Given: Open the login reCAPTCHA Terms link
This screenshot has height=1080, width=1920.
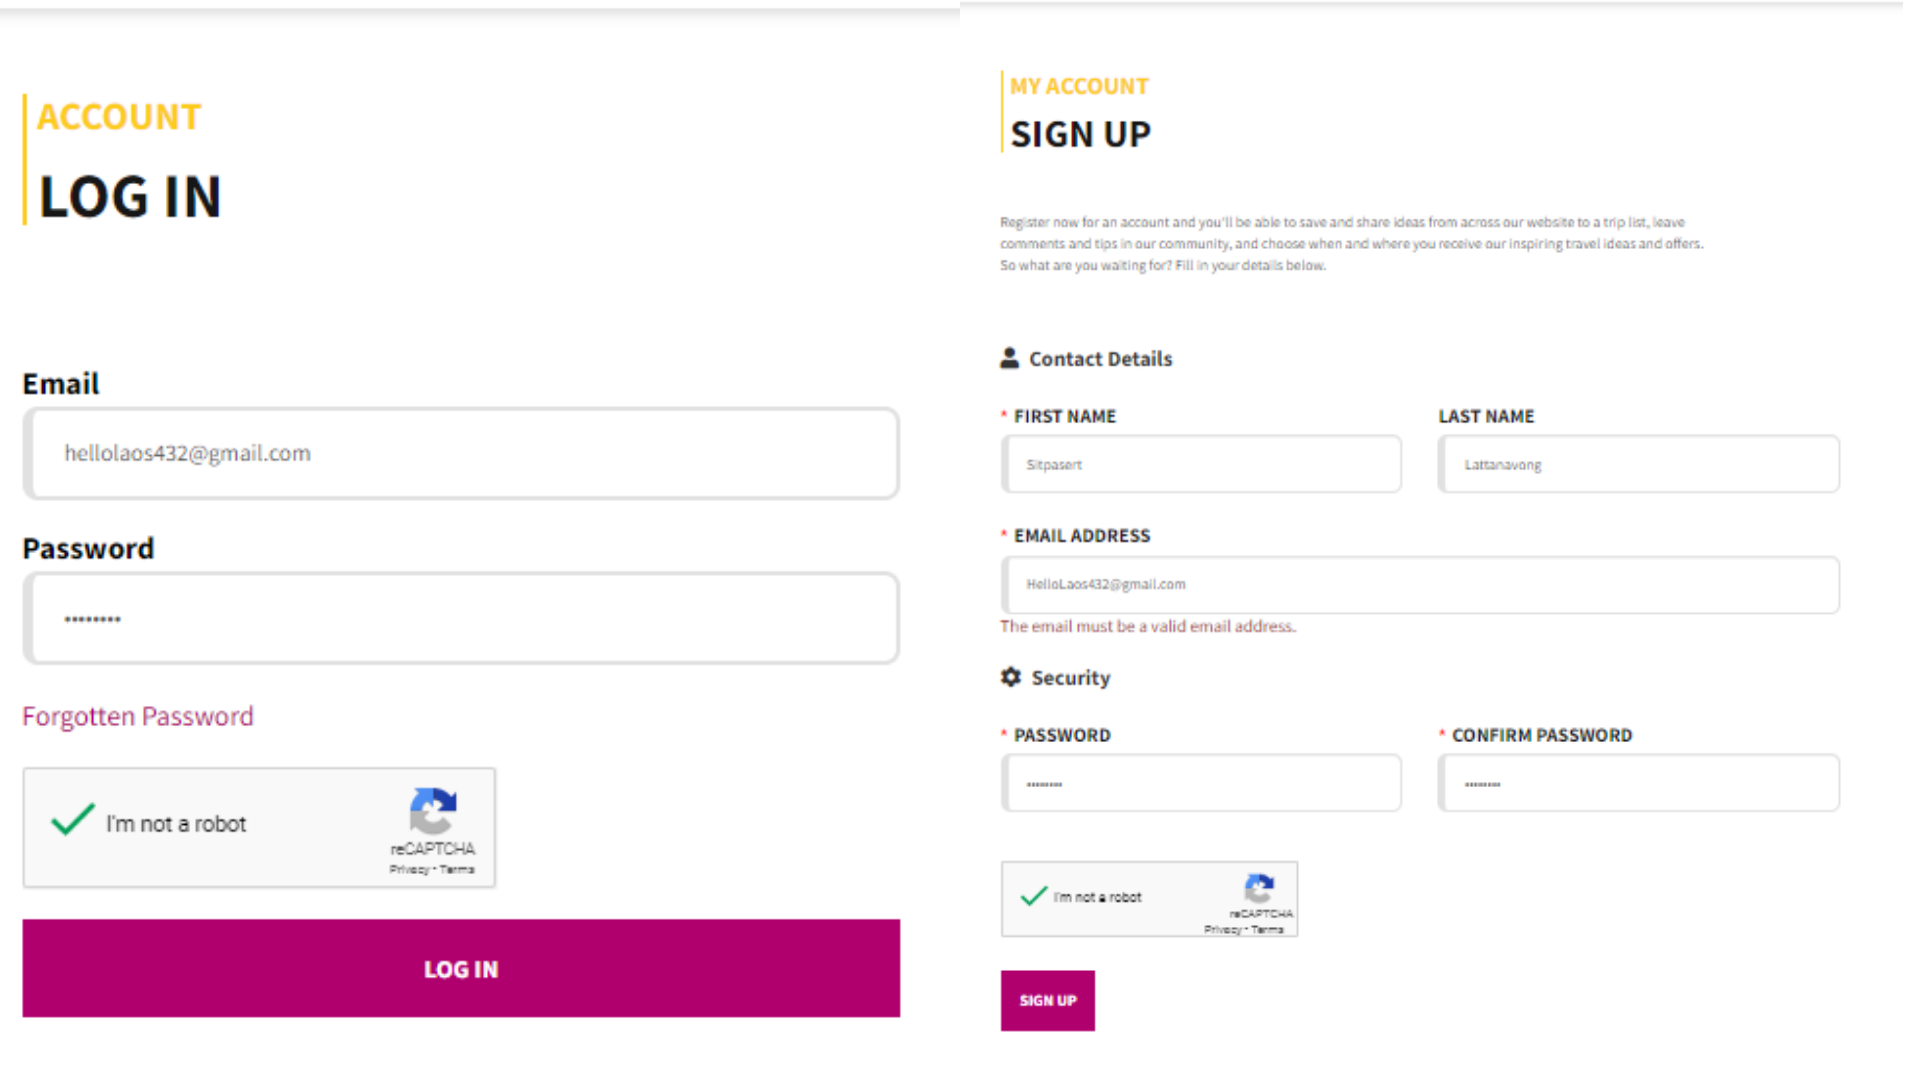Looking at the screenshot, I should tap(457, 869).
